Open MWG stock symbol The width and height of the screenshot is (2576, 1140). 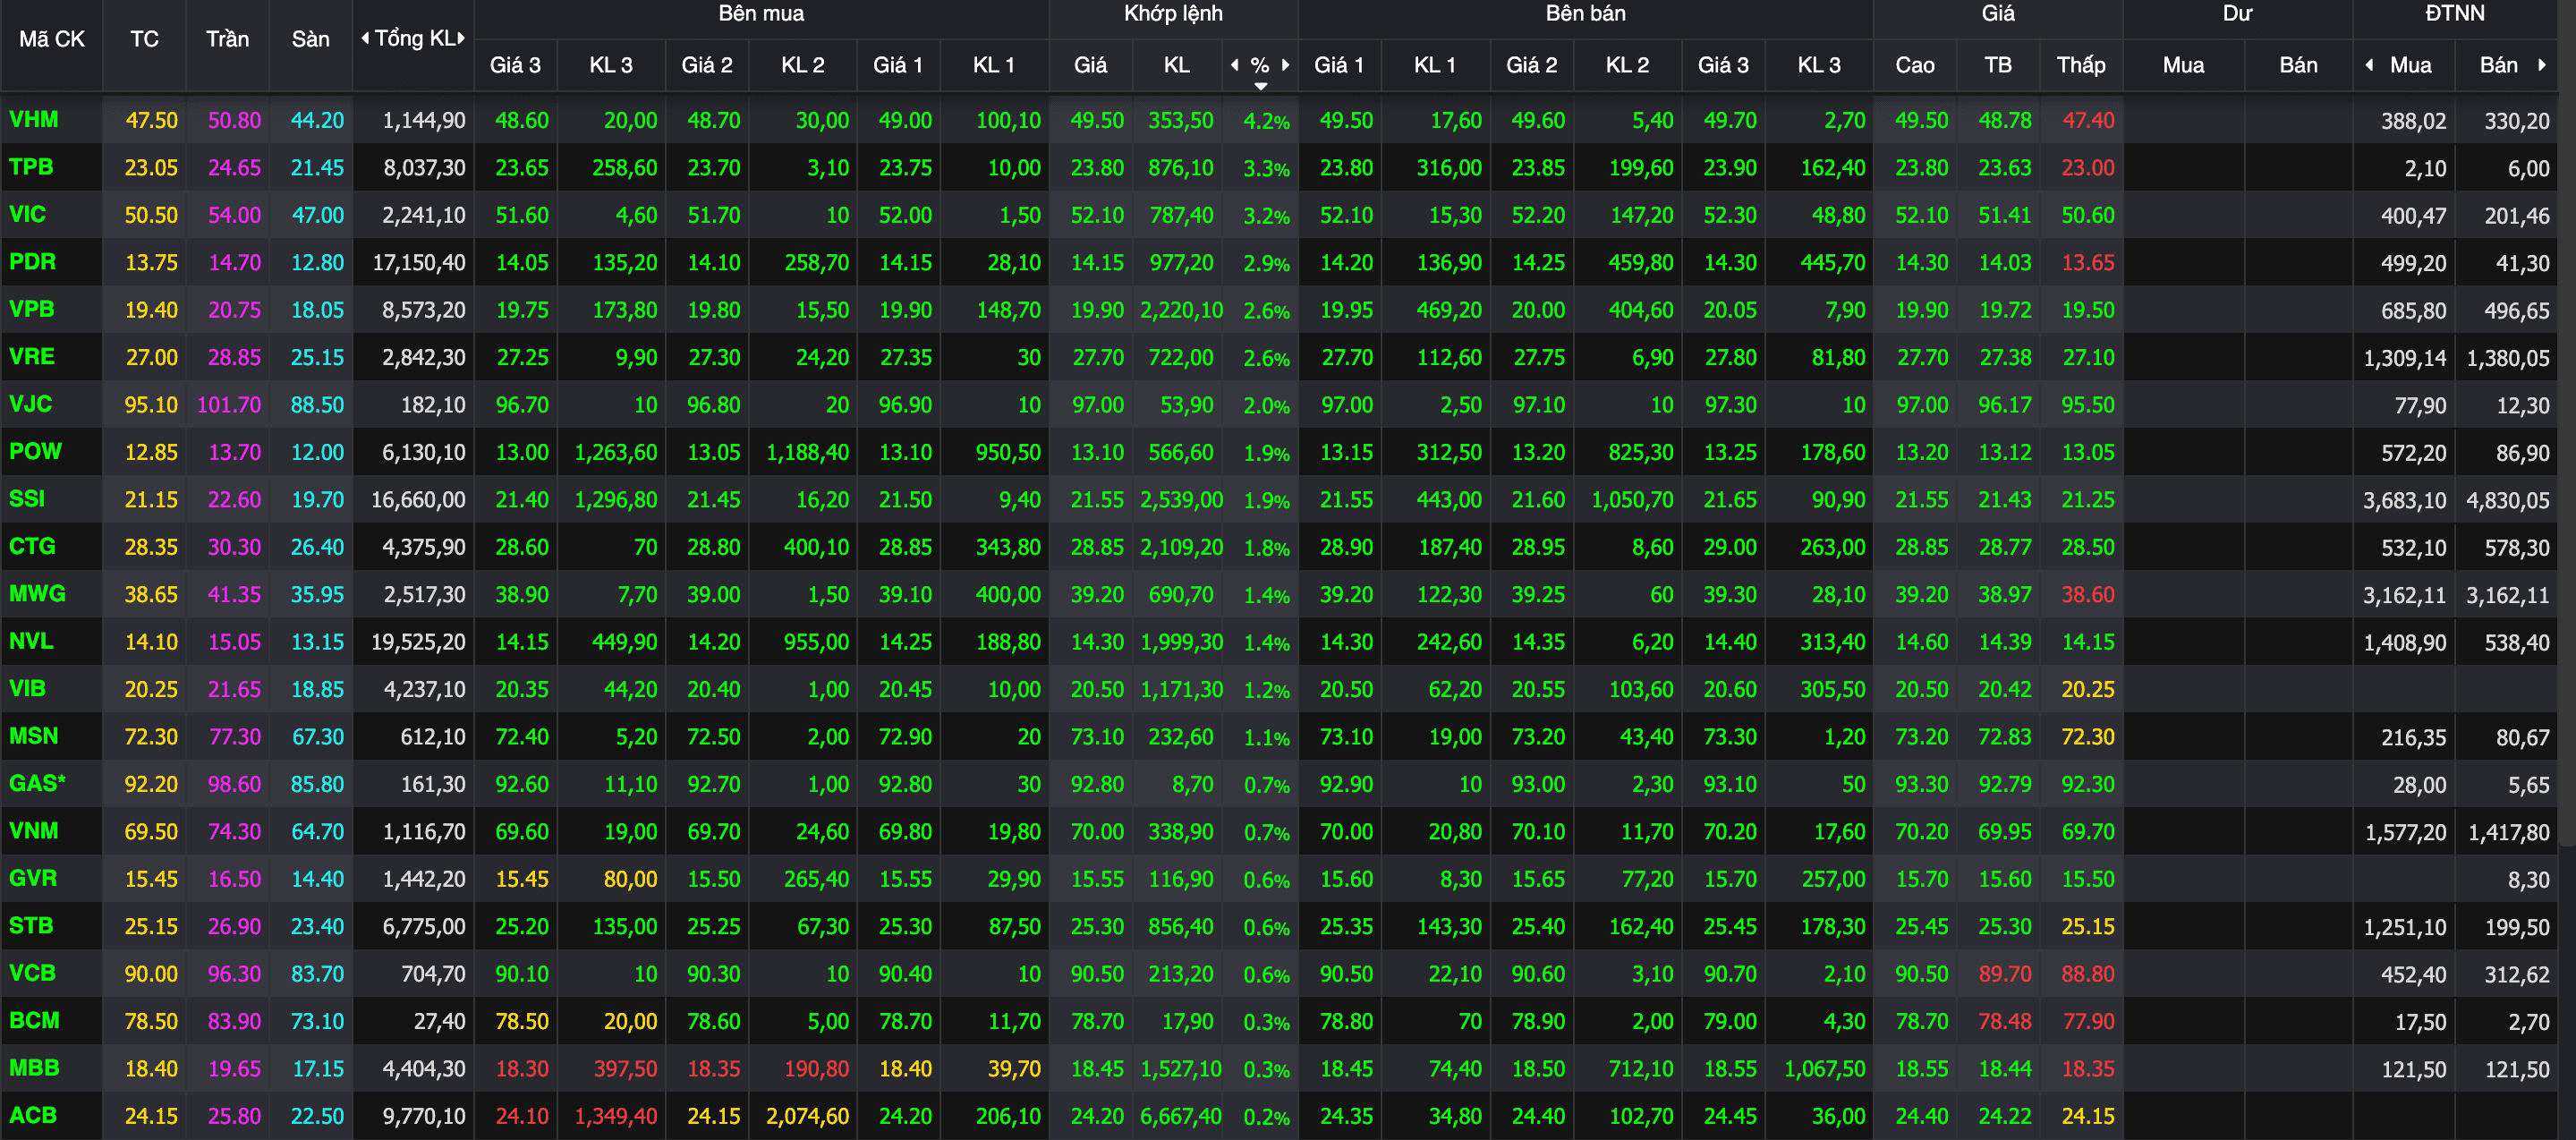click(x=37, y=594)
